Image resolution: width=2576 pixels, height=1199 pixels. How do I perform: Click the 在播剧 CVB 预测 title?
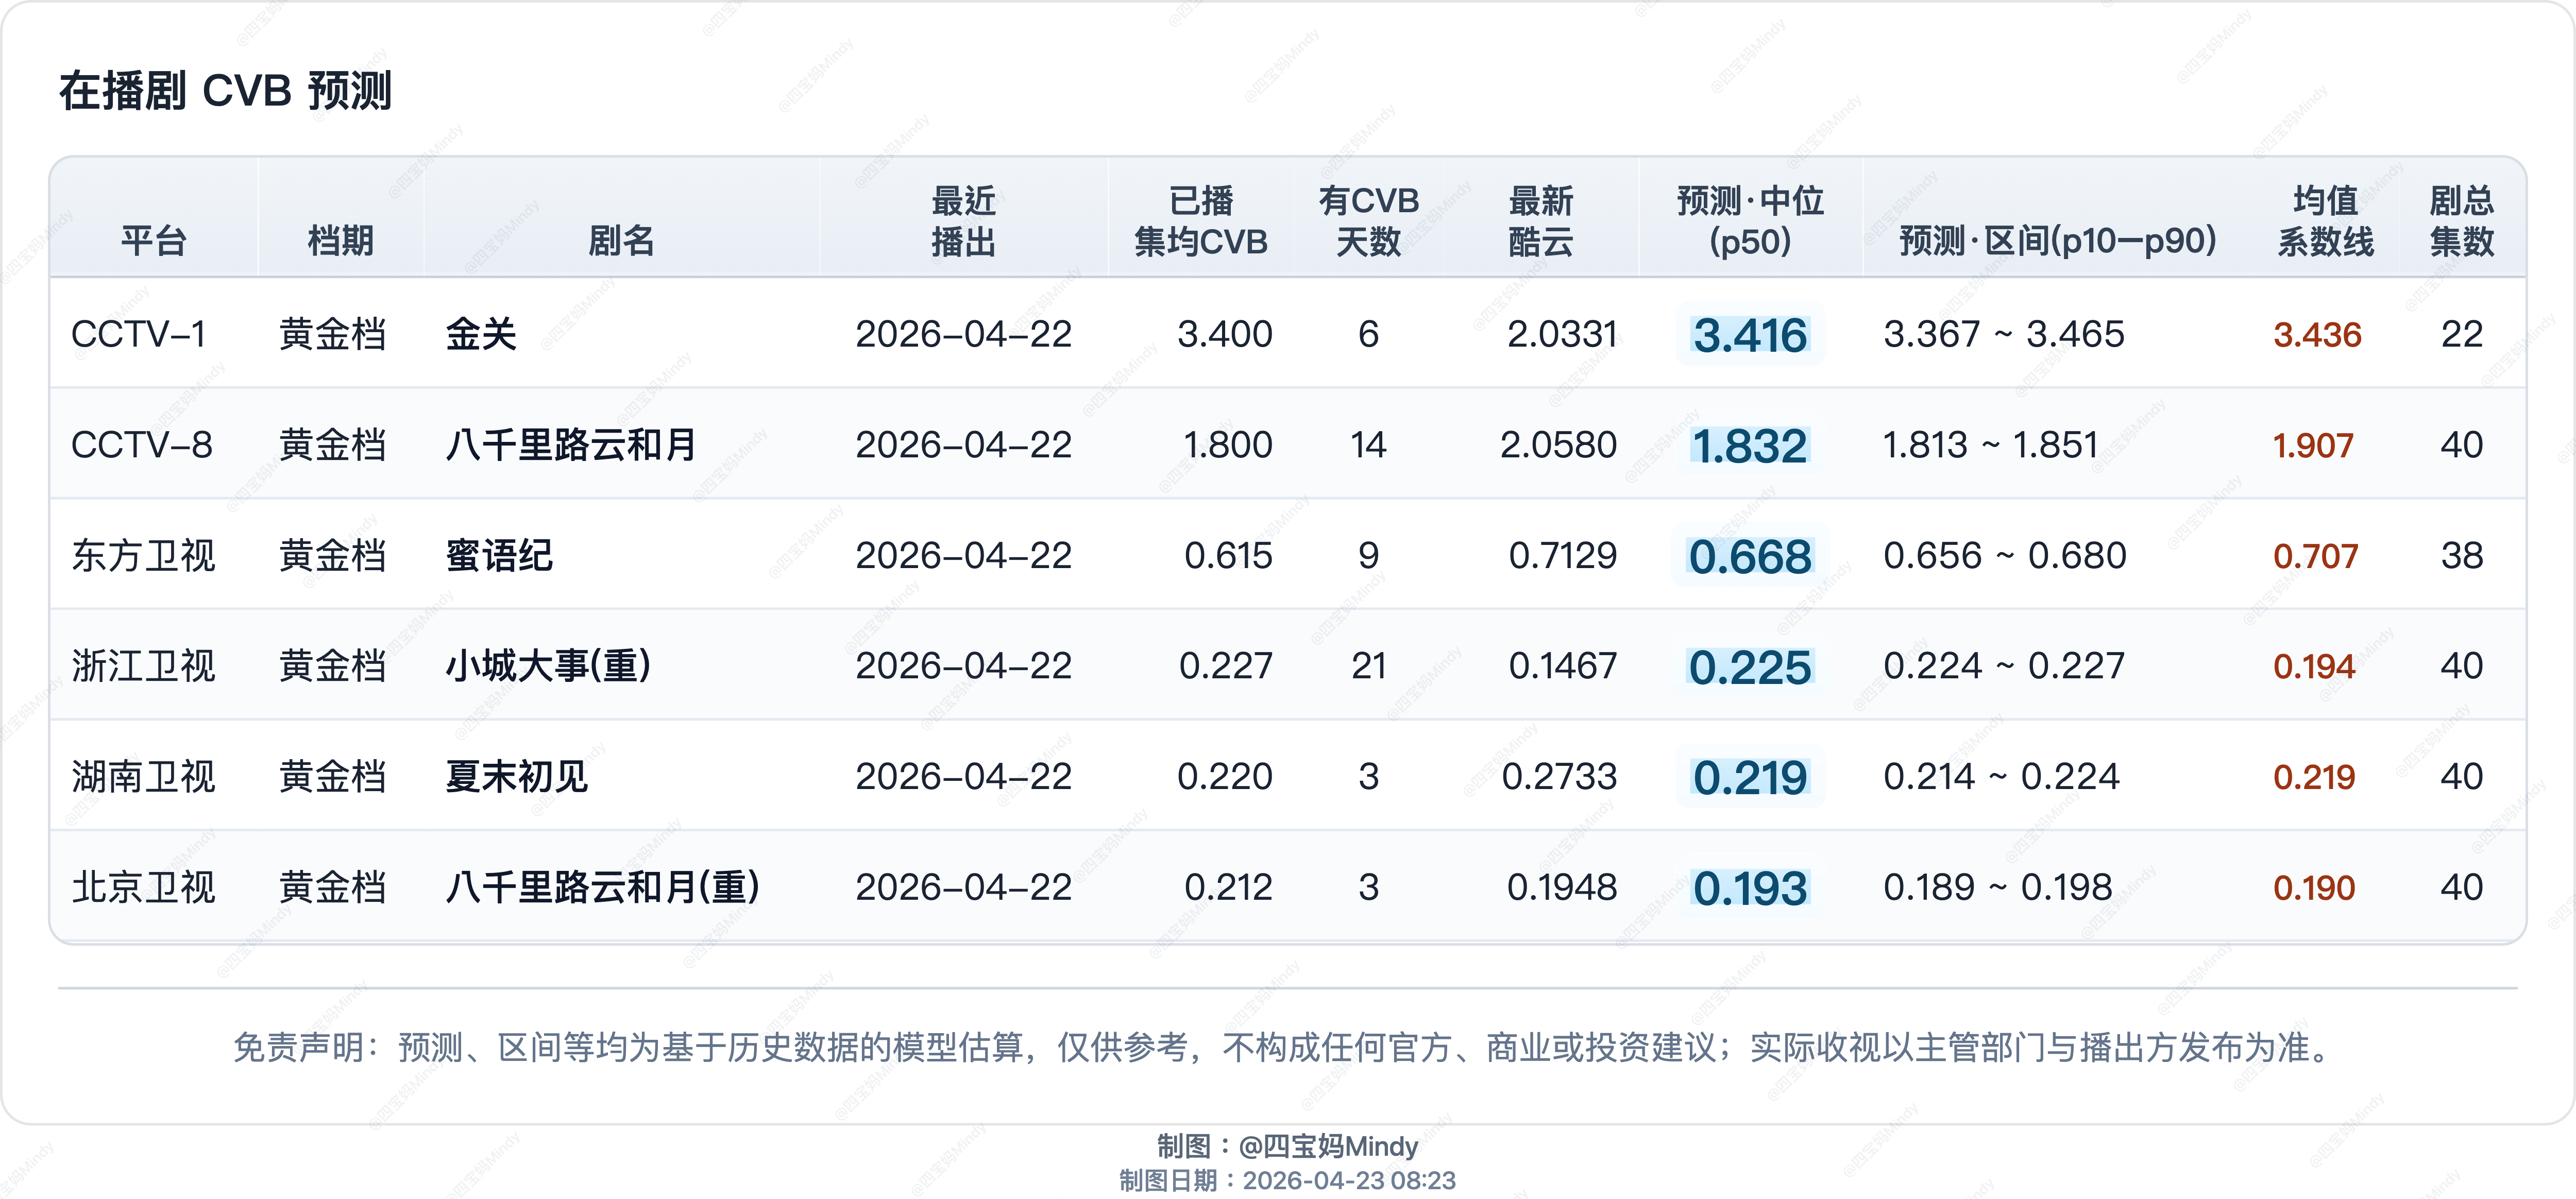pyautogui.click(x=226, y=91)
